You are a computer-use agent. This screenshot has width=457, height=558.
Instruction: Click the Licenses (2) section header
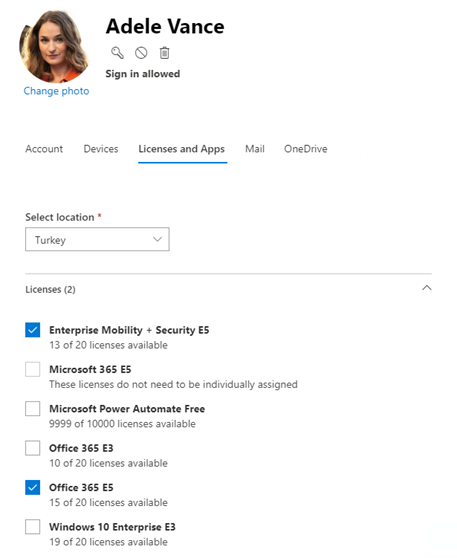[50, 289]
